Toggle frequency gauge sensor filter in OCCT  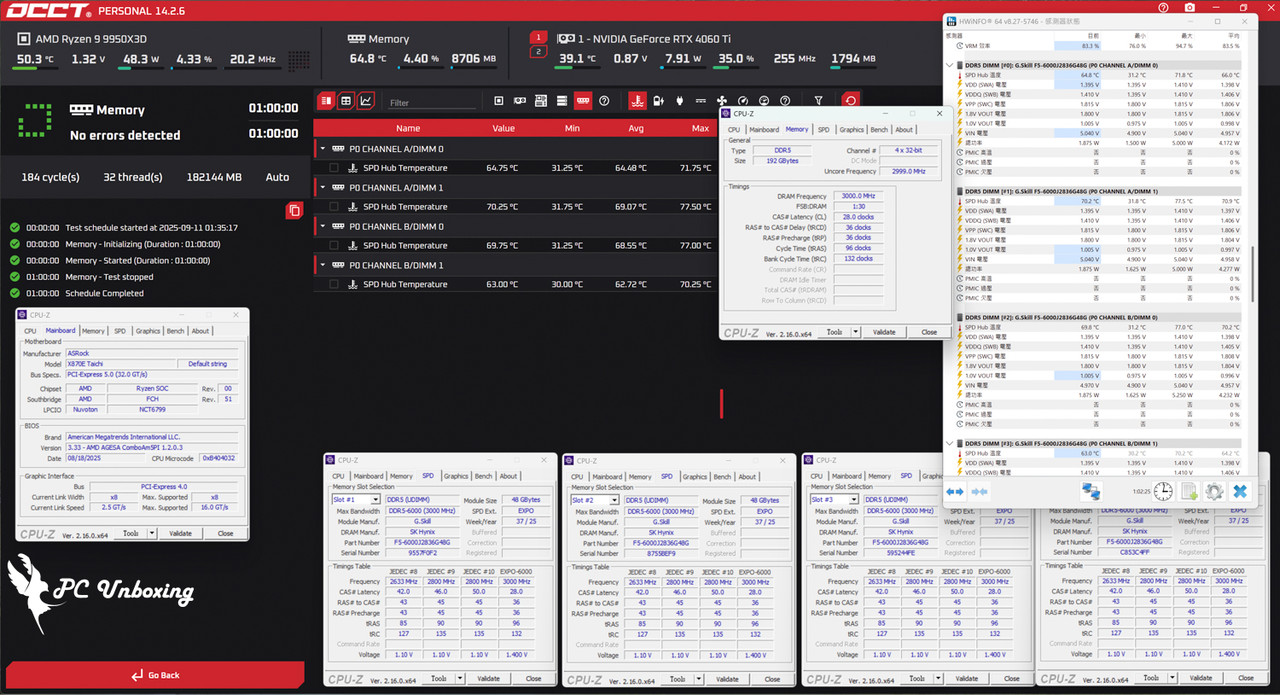coord(742,101)
